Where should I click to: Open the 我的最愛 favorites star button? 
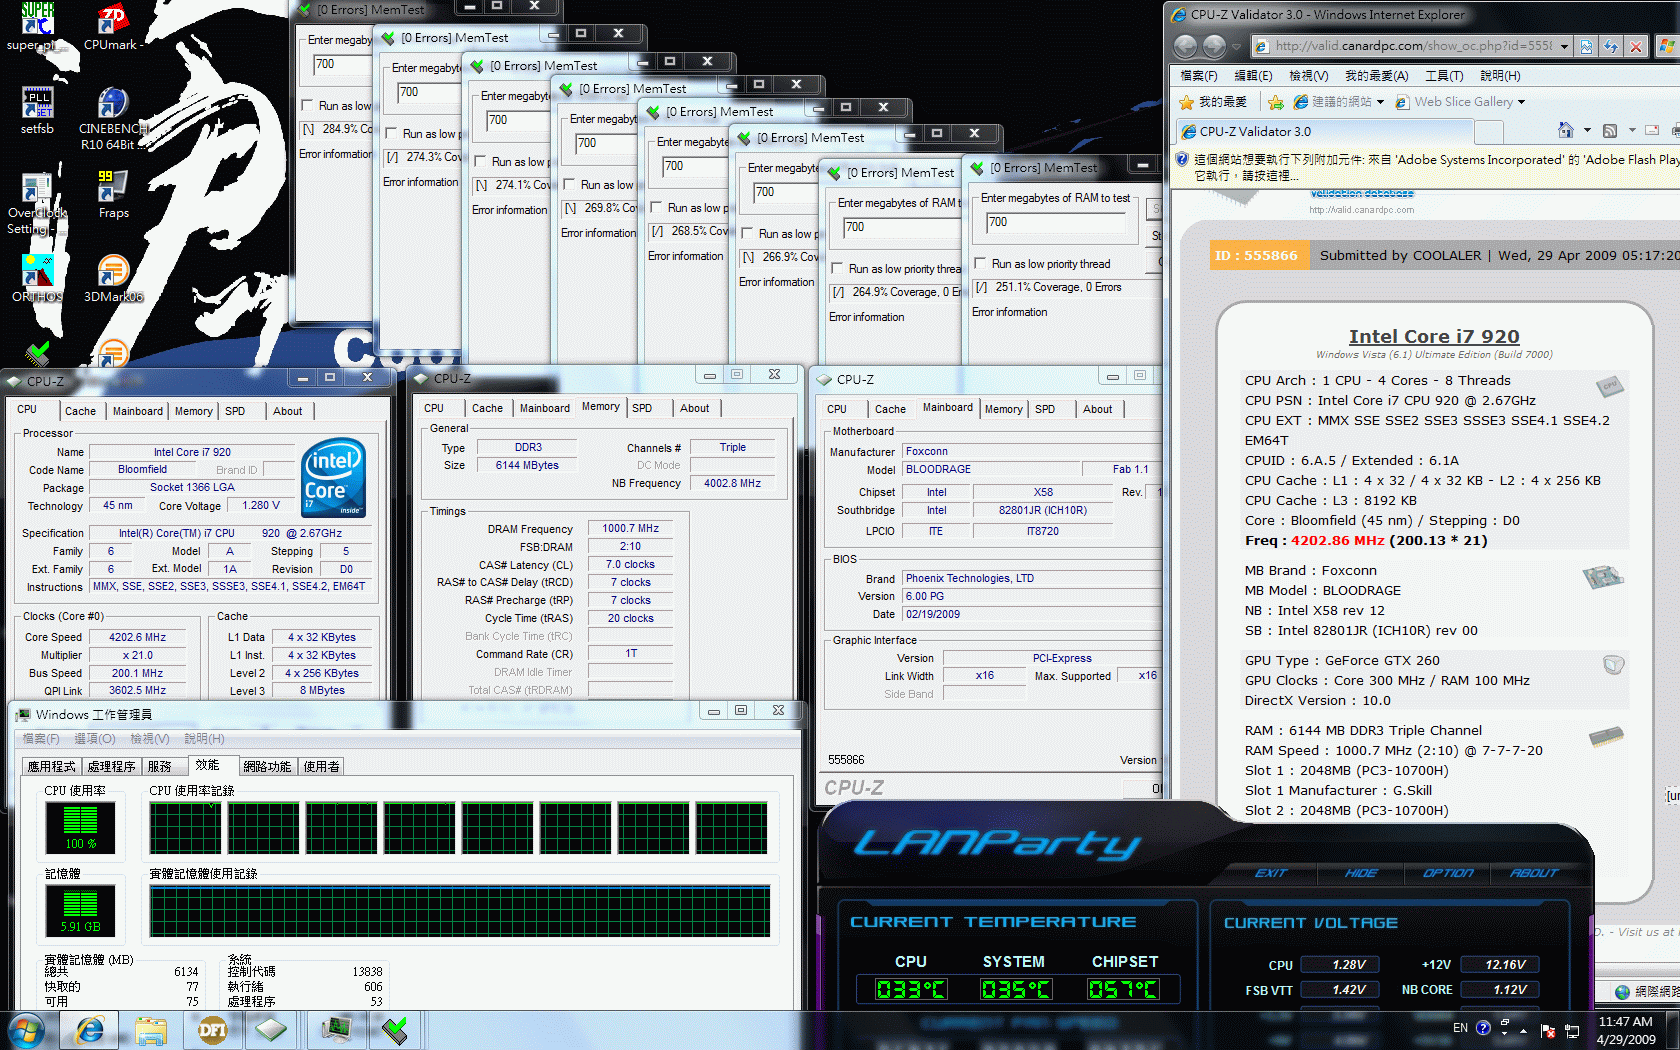pos(1213,102)
